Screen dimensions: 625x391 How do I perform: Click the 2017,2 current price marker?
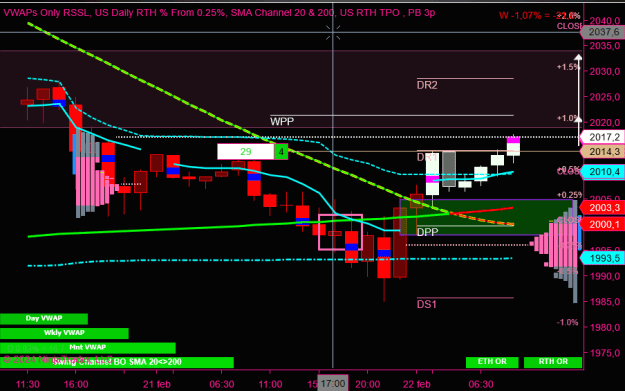[x=603, y=137]
